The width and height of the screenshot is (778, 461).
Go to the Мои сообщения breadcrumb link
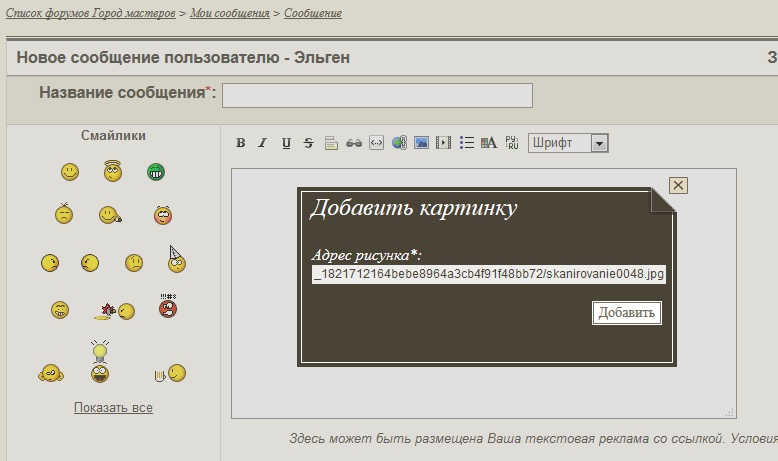(x=230, y=13)
